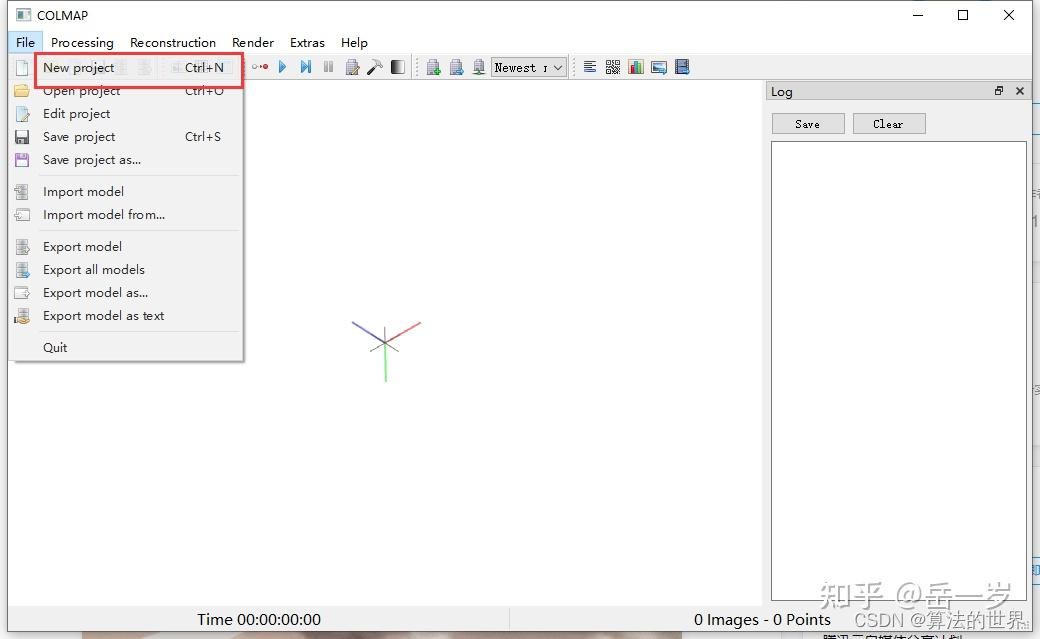Open the Processing menu

click(x=82, y=42)
